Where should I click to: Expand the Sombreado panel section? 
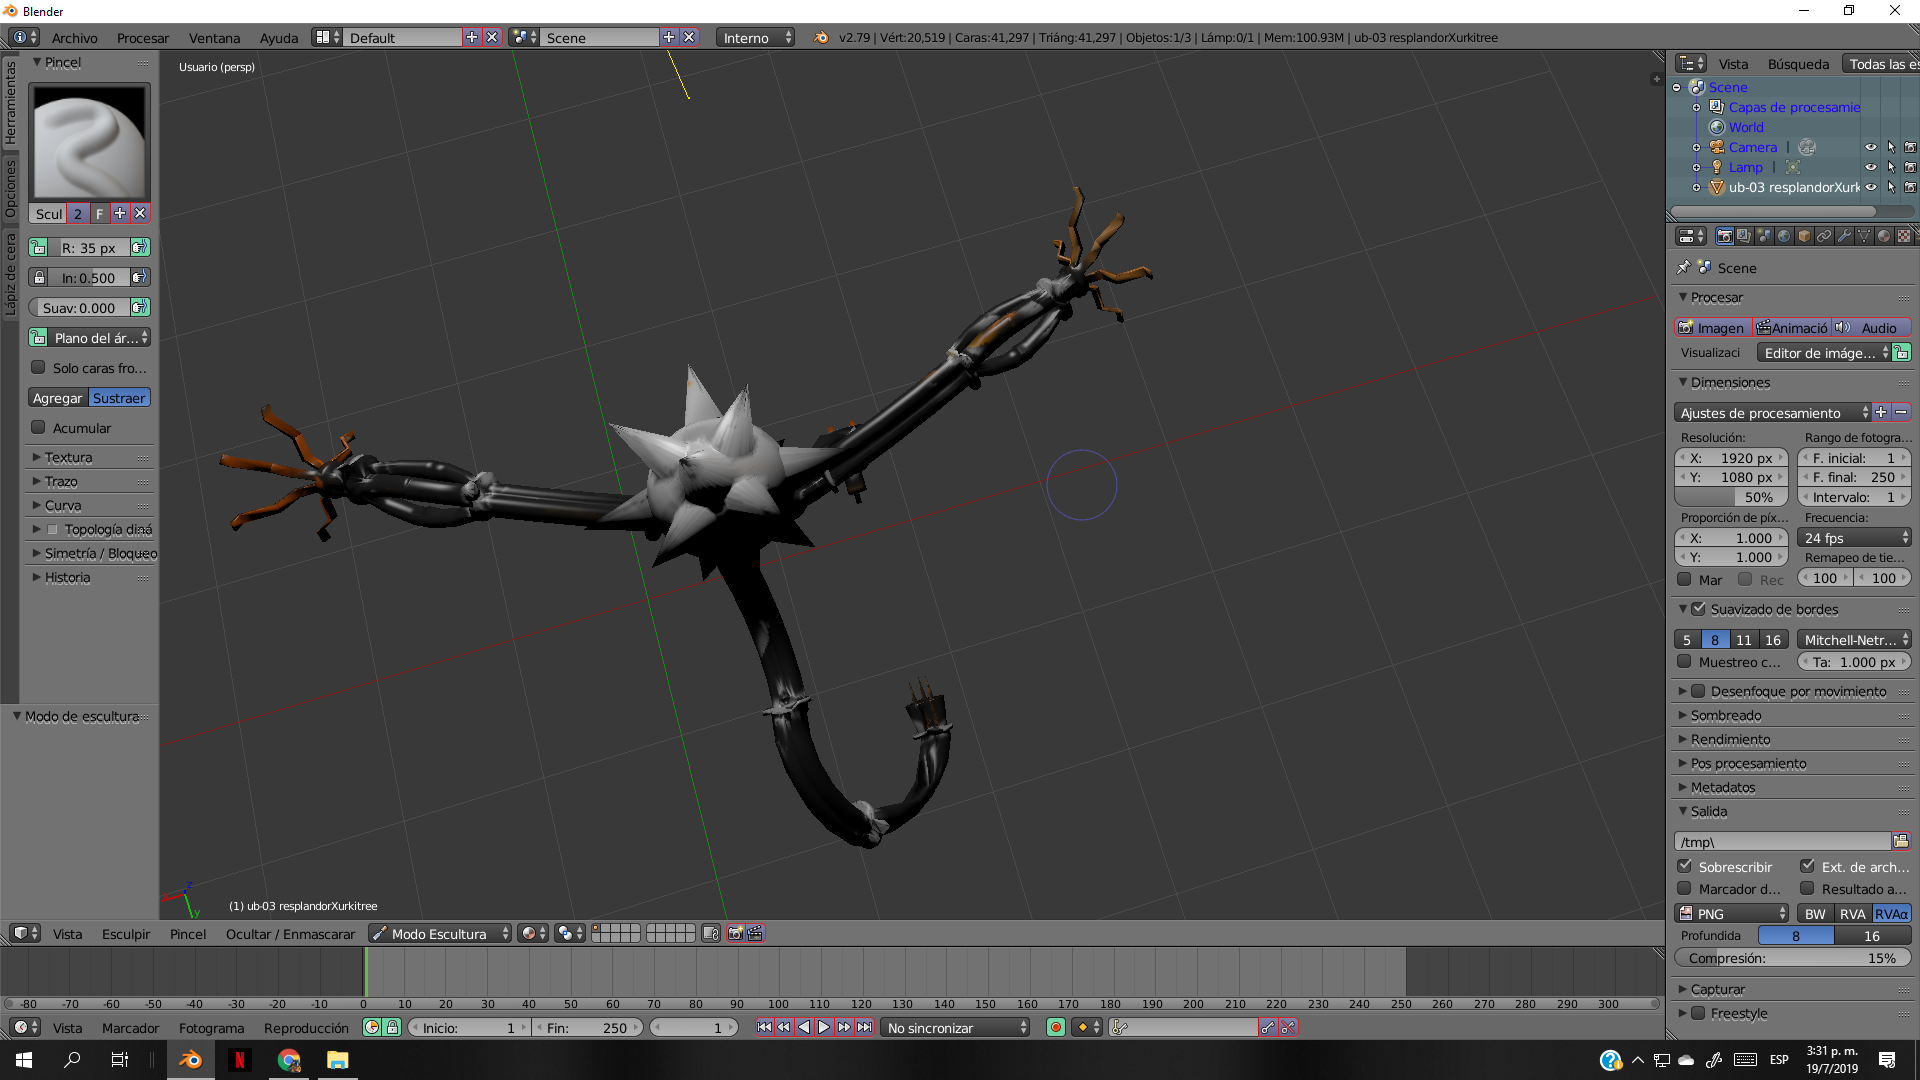click(1723, 715)
